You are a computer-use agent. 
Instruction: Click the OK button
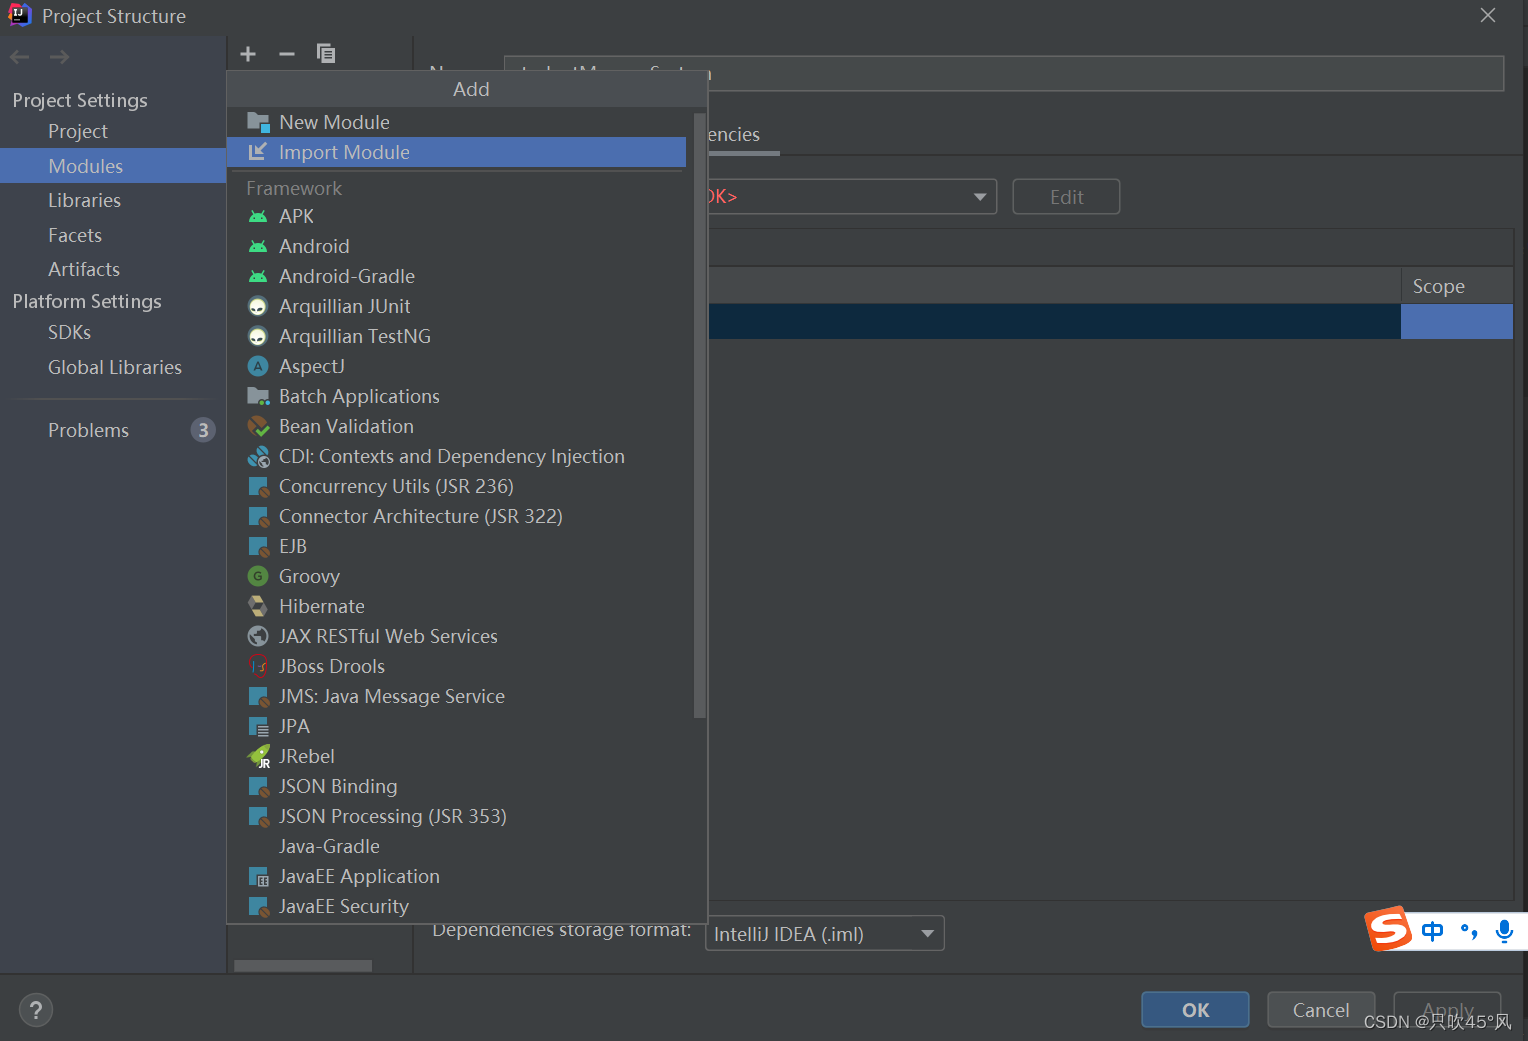(1195, 1010)
